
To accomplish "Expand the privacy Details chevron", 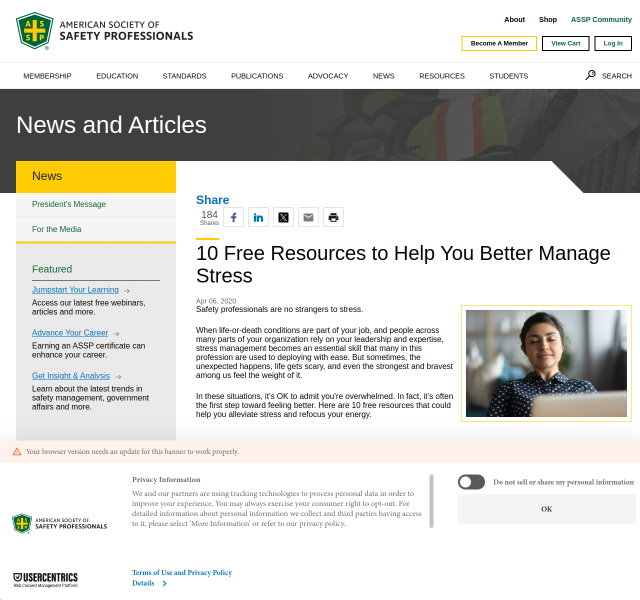I will point(164,583).
